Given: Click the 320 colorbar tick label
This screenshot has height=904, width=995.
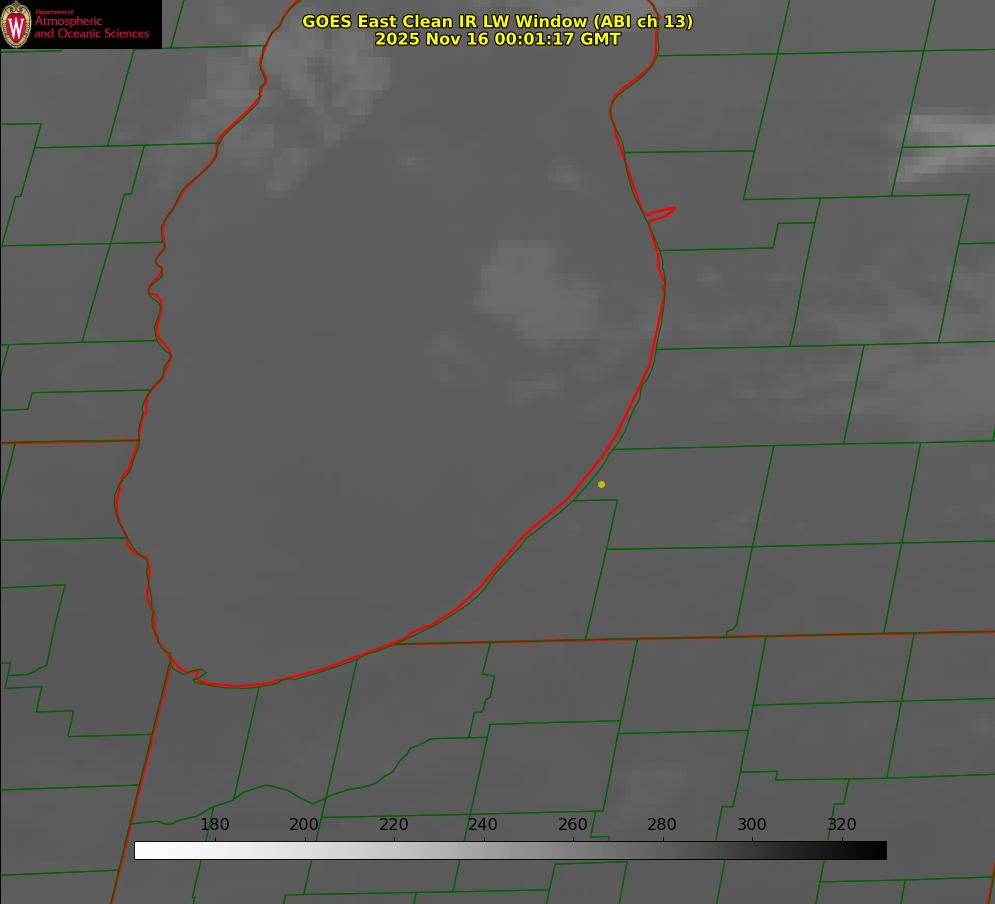Looking at the screenshot, I should [x=842, y=825].
